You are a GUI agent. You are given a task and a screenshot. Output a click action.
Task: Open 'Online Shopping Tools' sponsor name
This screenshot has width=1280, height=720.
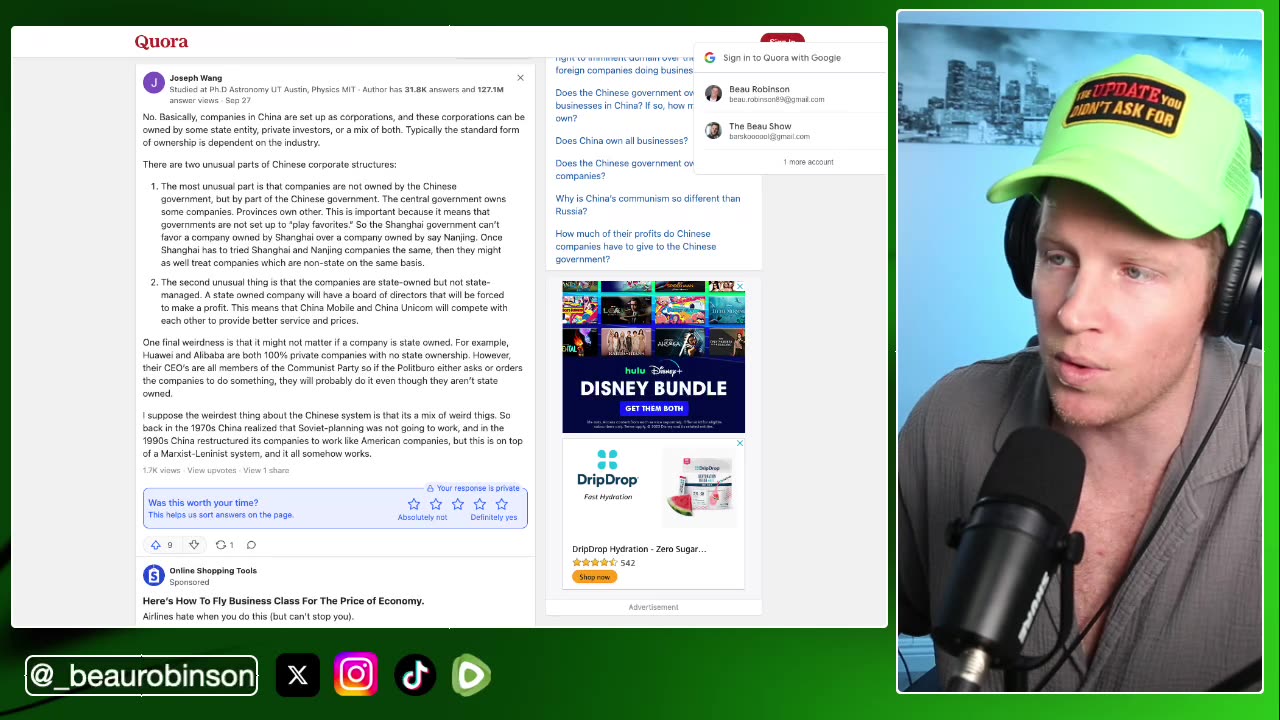pyautogui.click(x=213, y=570)
